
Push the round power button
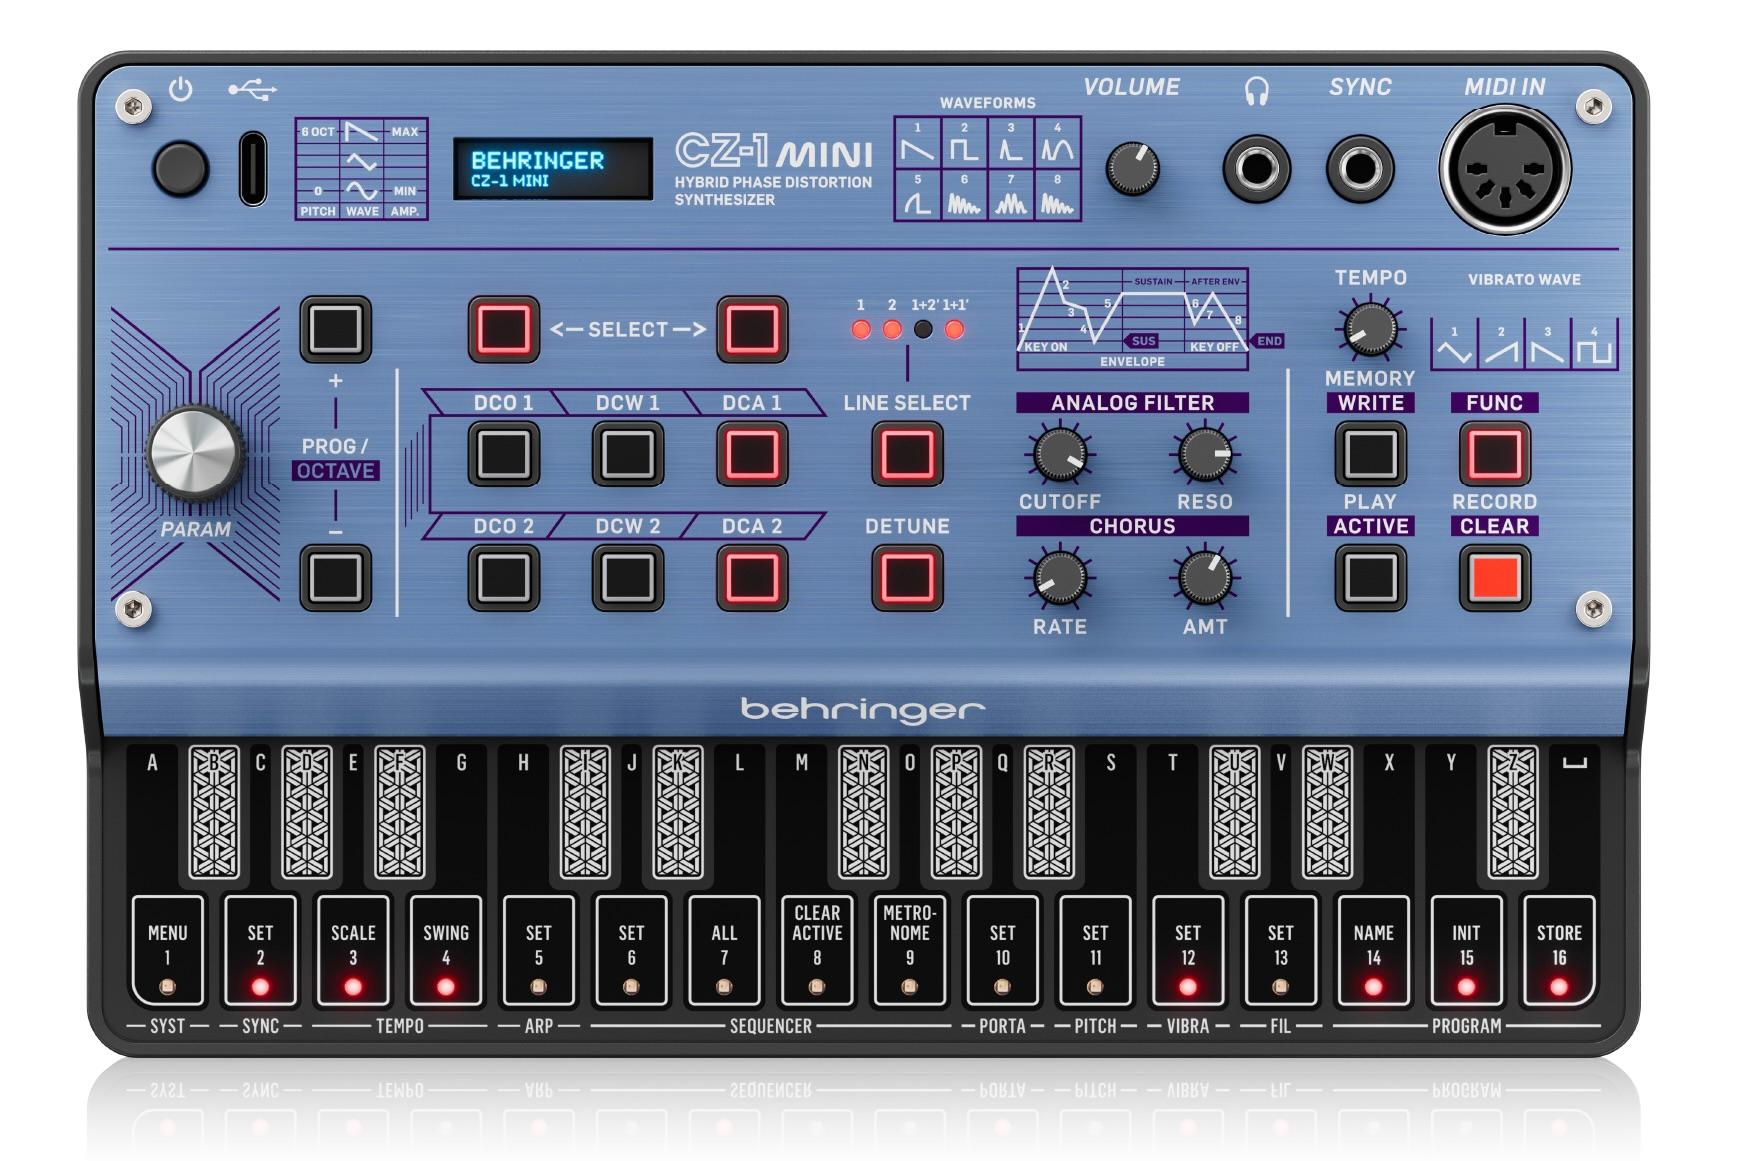coord(180,168)
